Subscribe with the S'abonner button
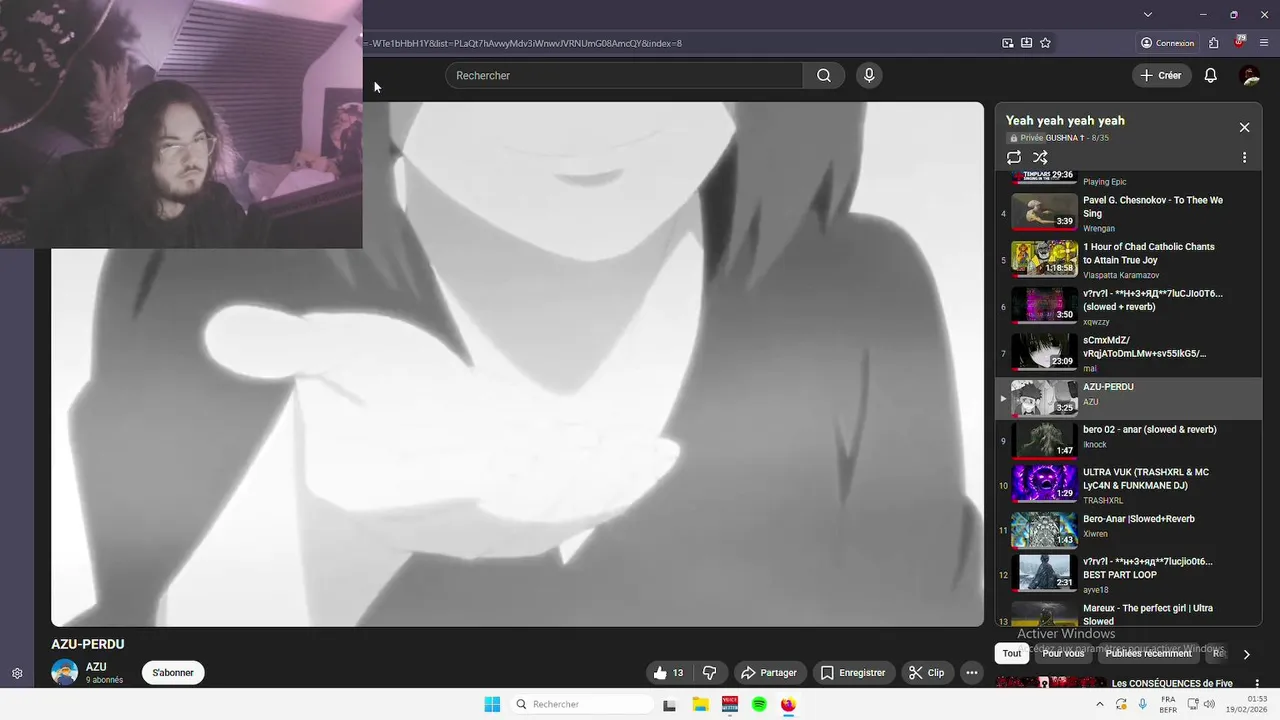The height and width of the screenshot is (720, 1280). coord(173,673)
